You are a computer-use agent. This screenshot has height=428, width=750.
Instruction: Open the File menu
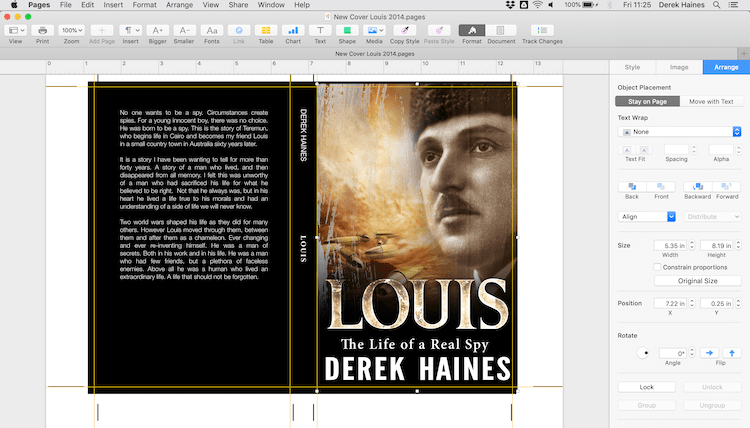(x=66, y=5)
